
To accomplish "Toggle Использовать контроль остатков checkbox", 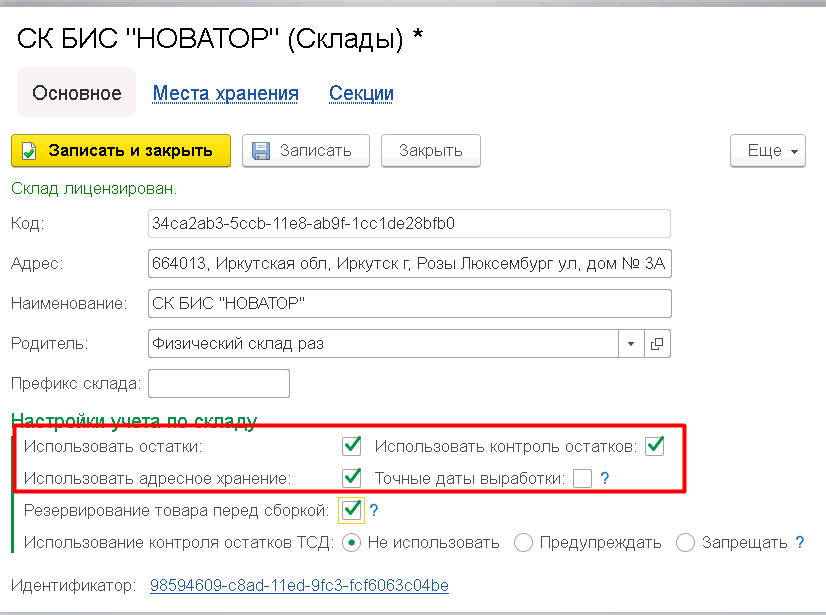I will [x=655, y=446].
